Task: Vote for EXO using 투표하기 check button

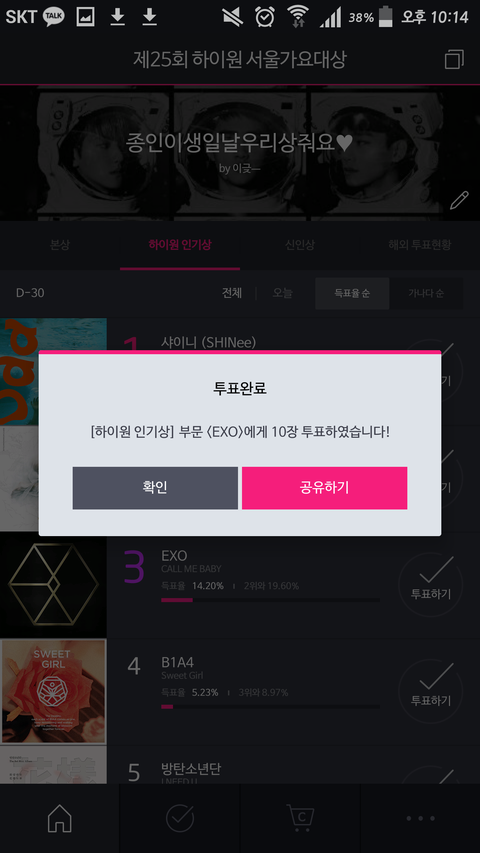Action: click(x=430, y=584)
